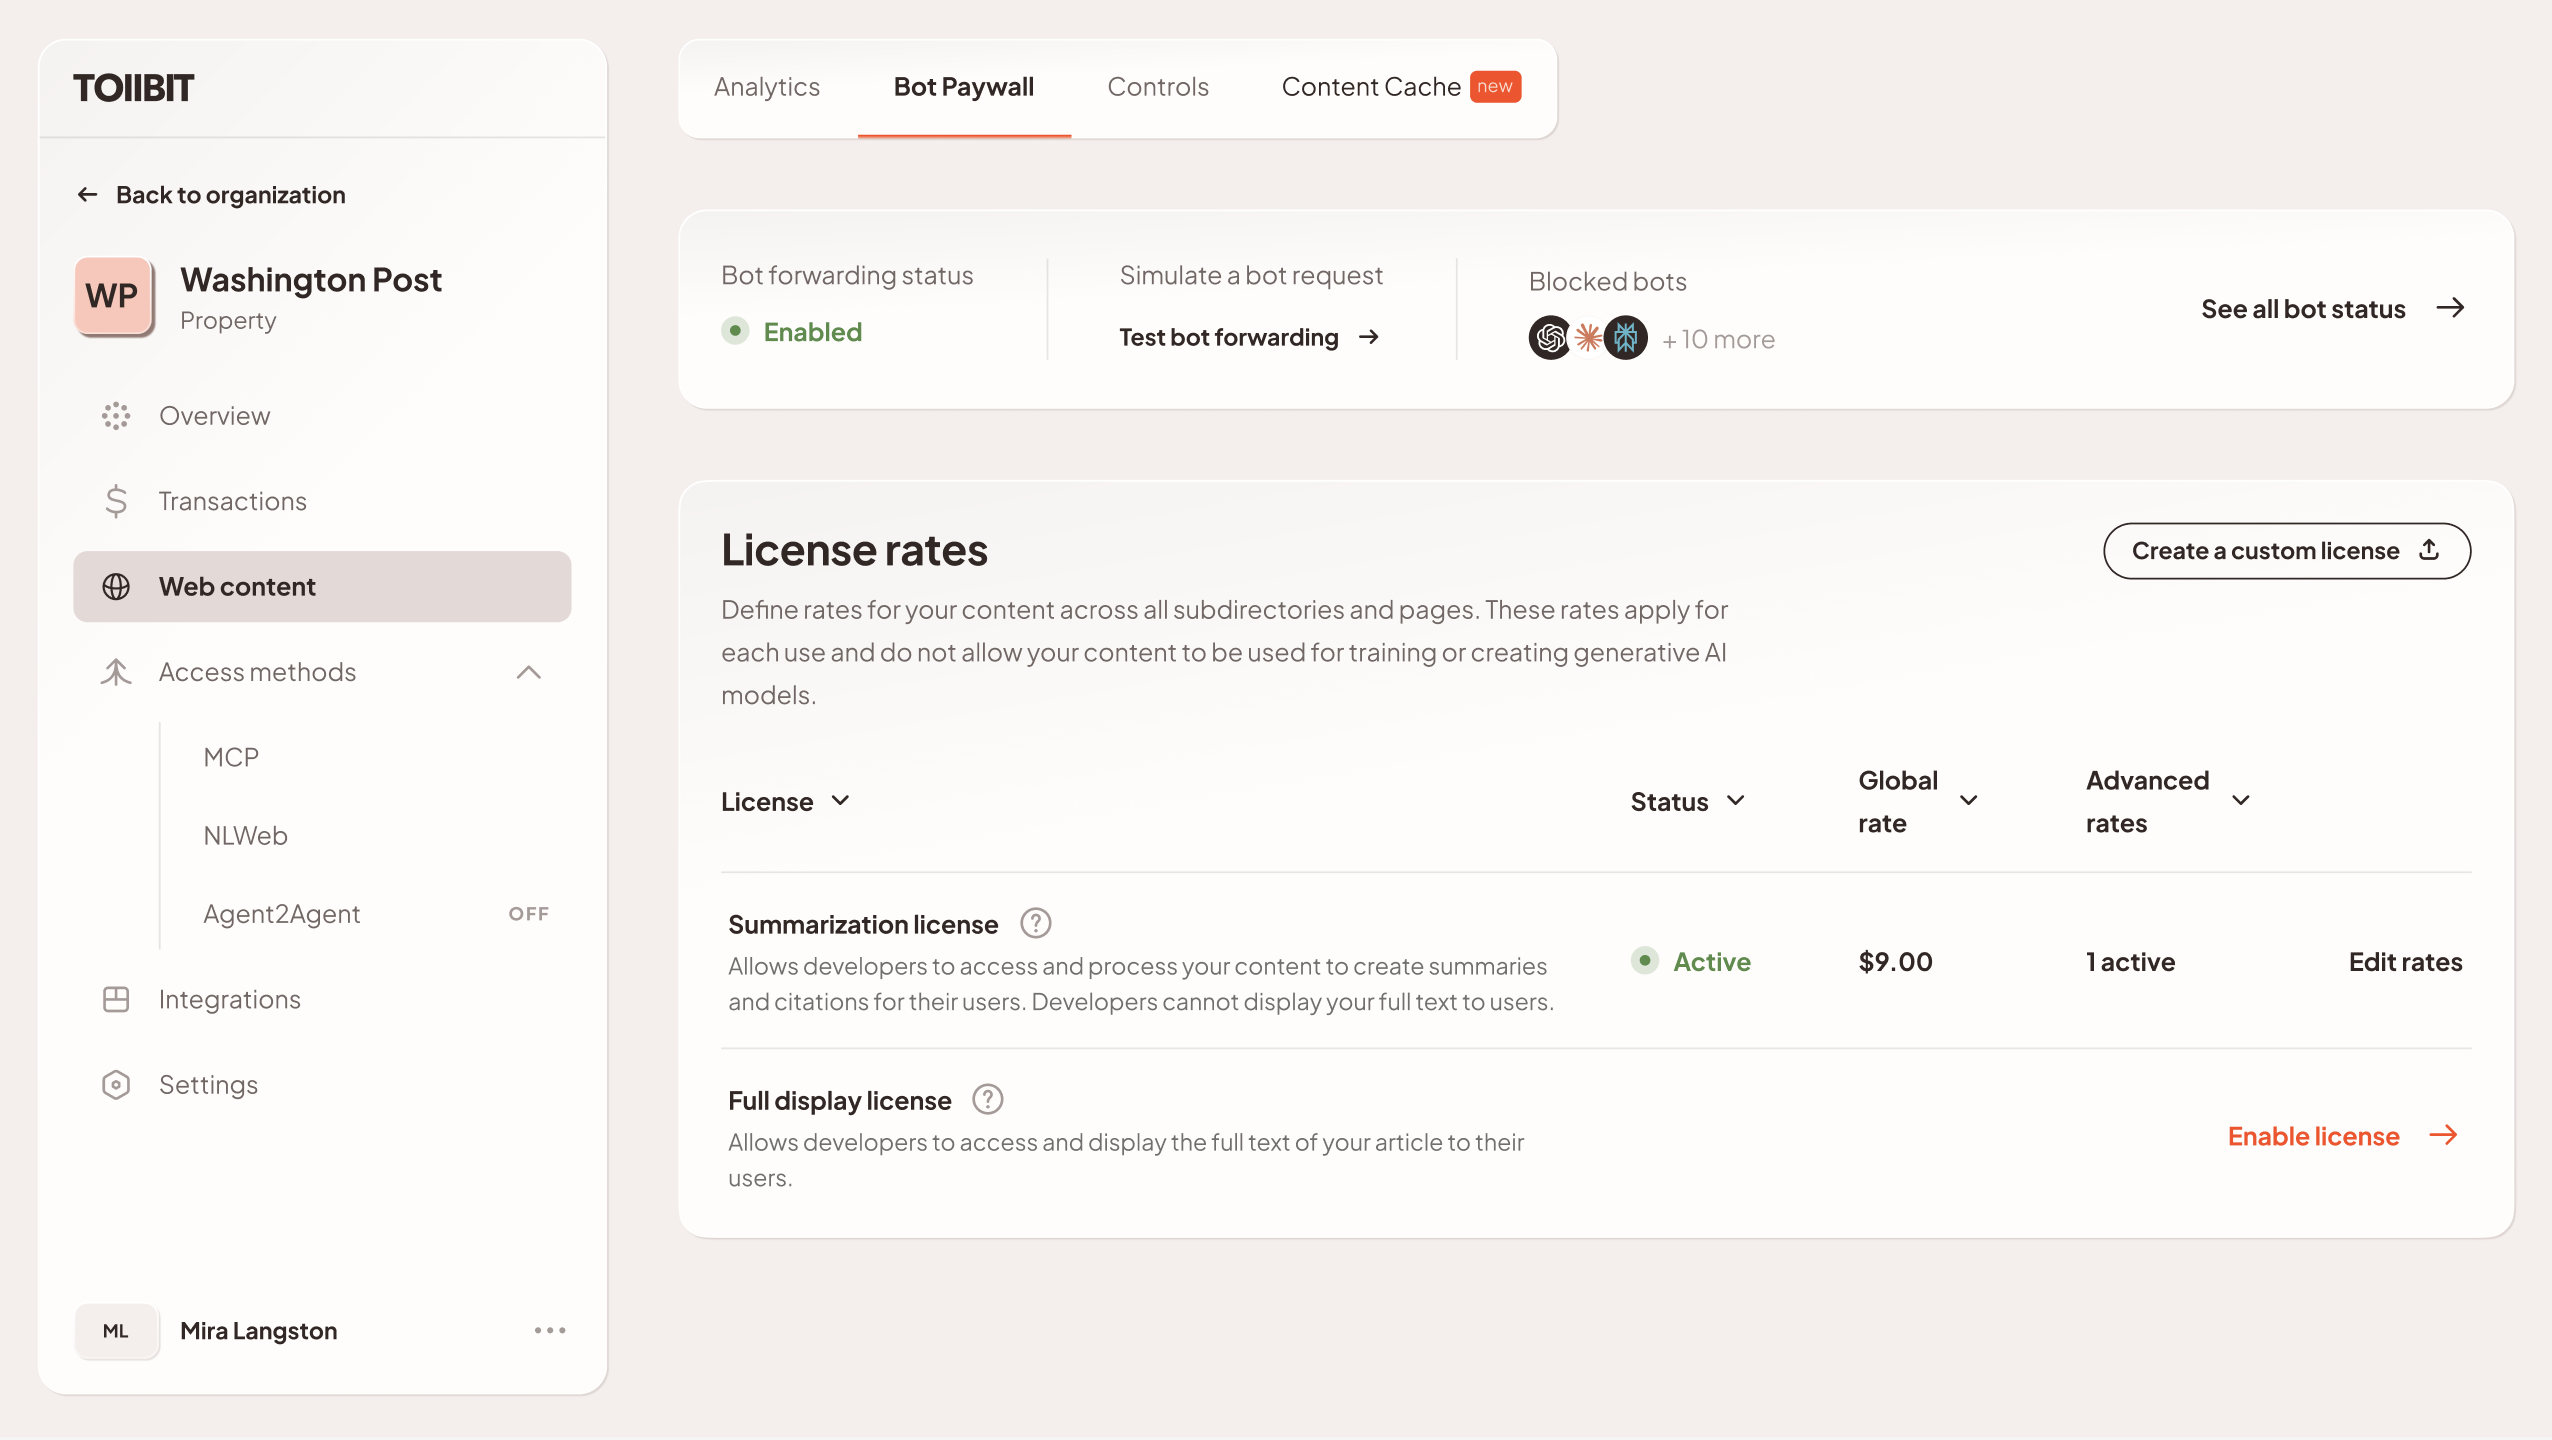Click the Web content globe icon

tap(116, 587)
